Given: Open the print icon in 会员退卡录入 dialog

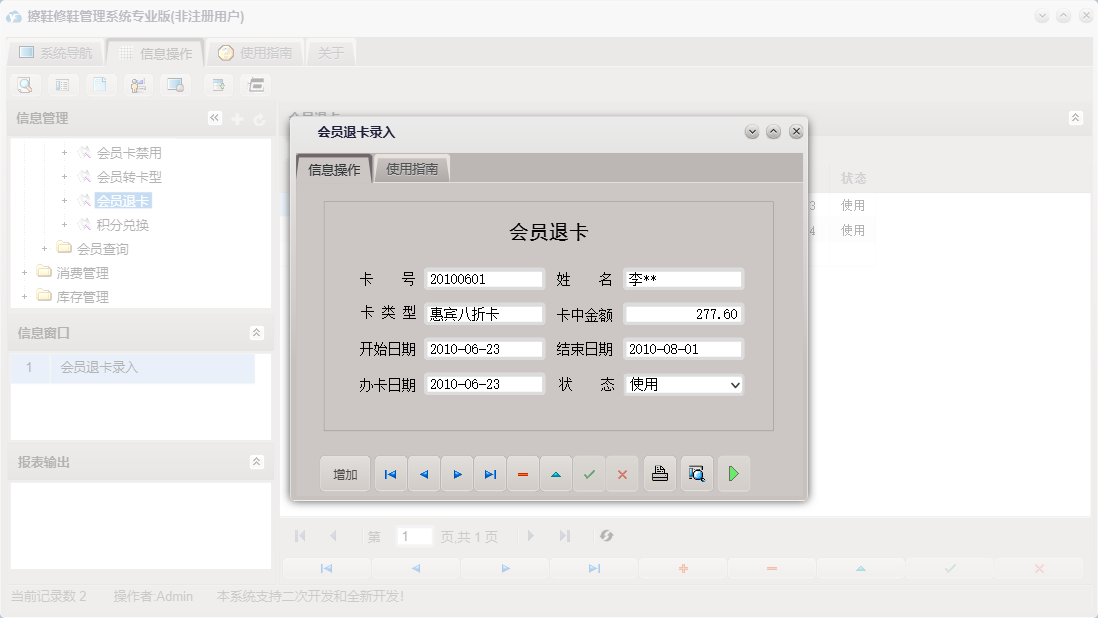Looking at the screenshot, I should click(660, 473).
